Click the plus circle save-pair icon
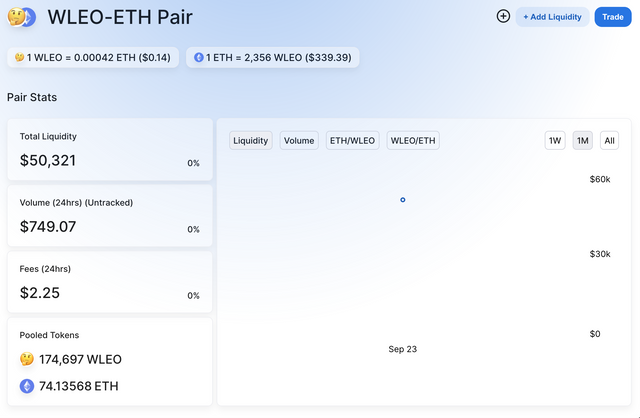The image size is (640, 418). [x=503, y=16]
